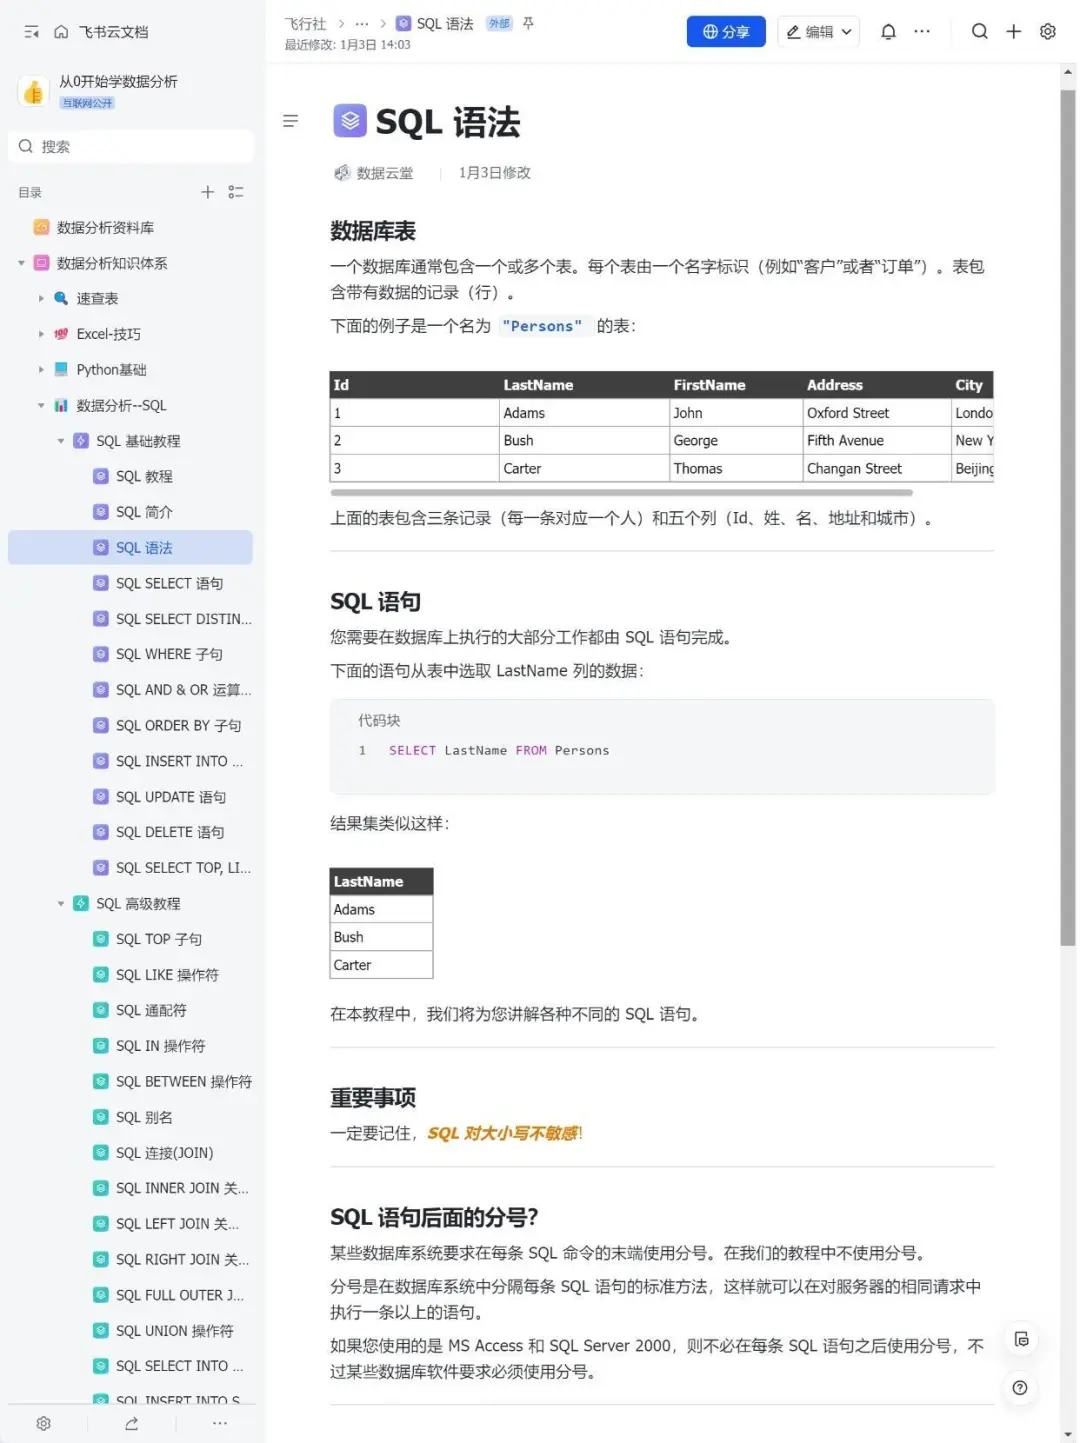
Task: Collapse the left sidebar navigation panel
Action: (x=28, y=31)
